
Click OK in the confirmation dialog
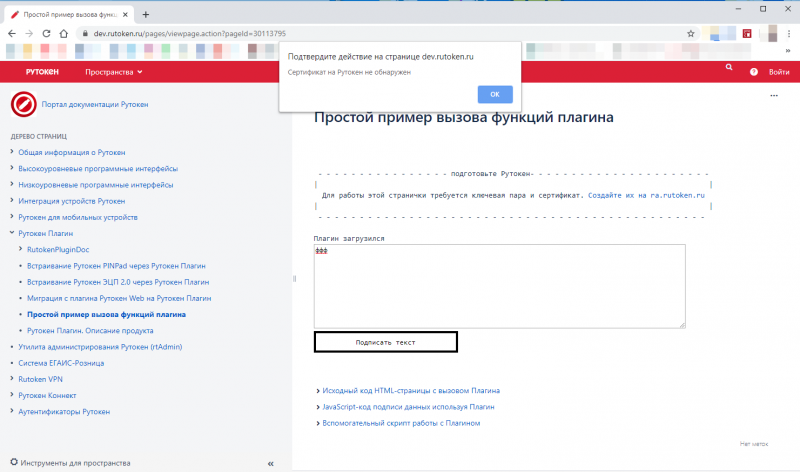pyautogui.click(x=495, y=94)
